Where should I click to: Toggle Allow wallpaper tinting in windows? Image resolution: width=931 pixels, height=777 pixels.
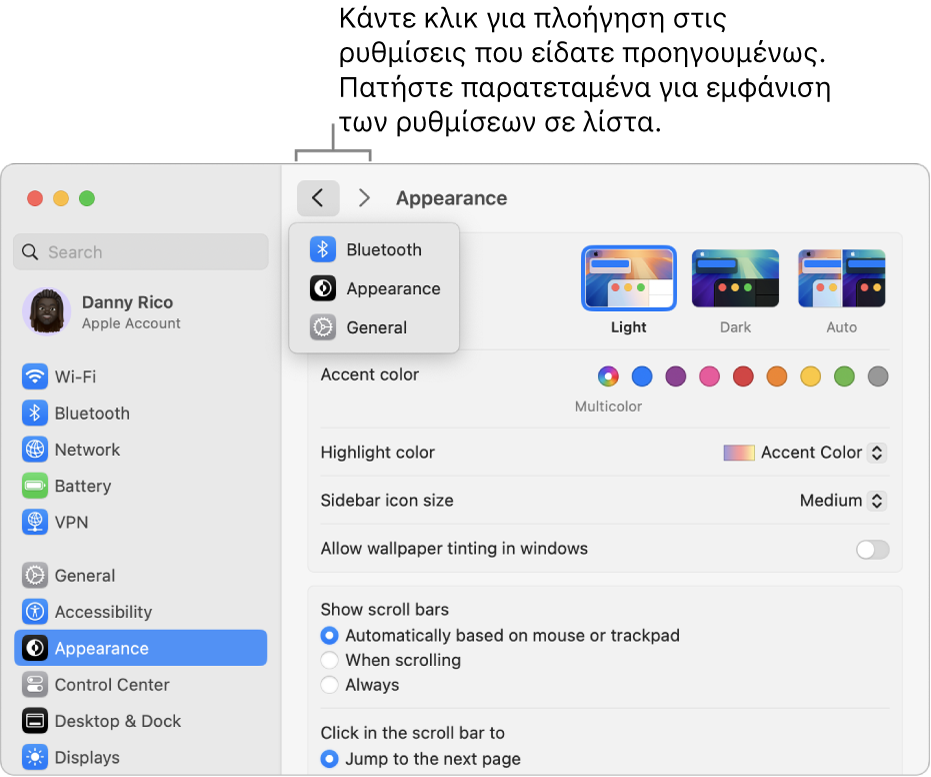coord(872,549)
